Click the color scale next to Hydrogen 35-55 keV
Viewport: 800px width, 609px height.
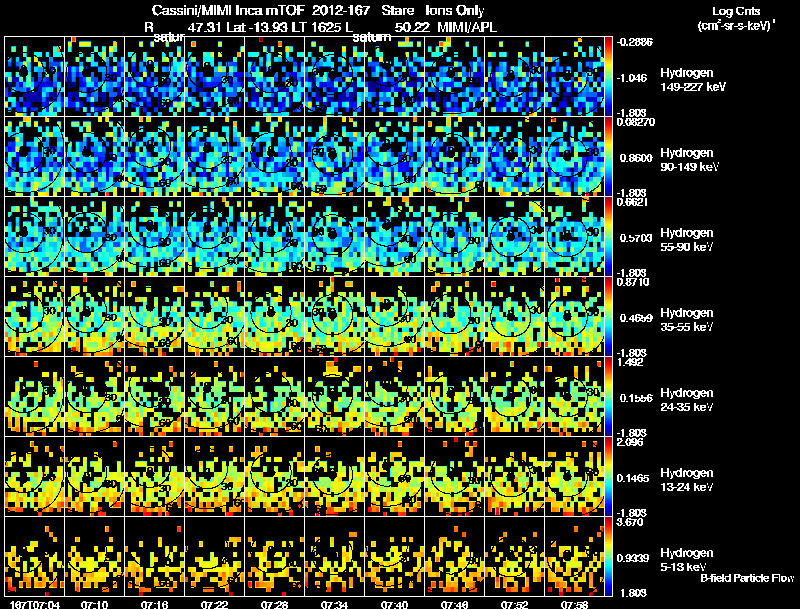(x=608, y=317)
